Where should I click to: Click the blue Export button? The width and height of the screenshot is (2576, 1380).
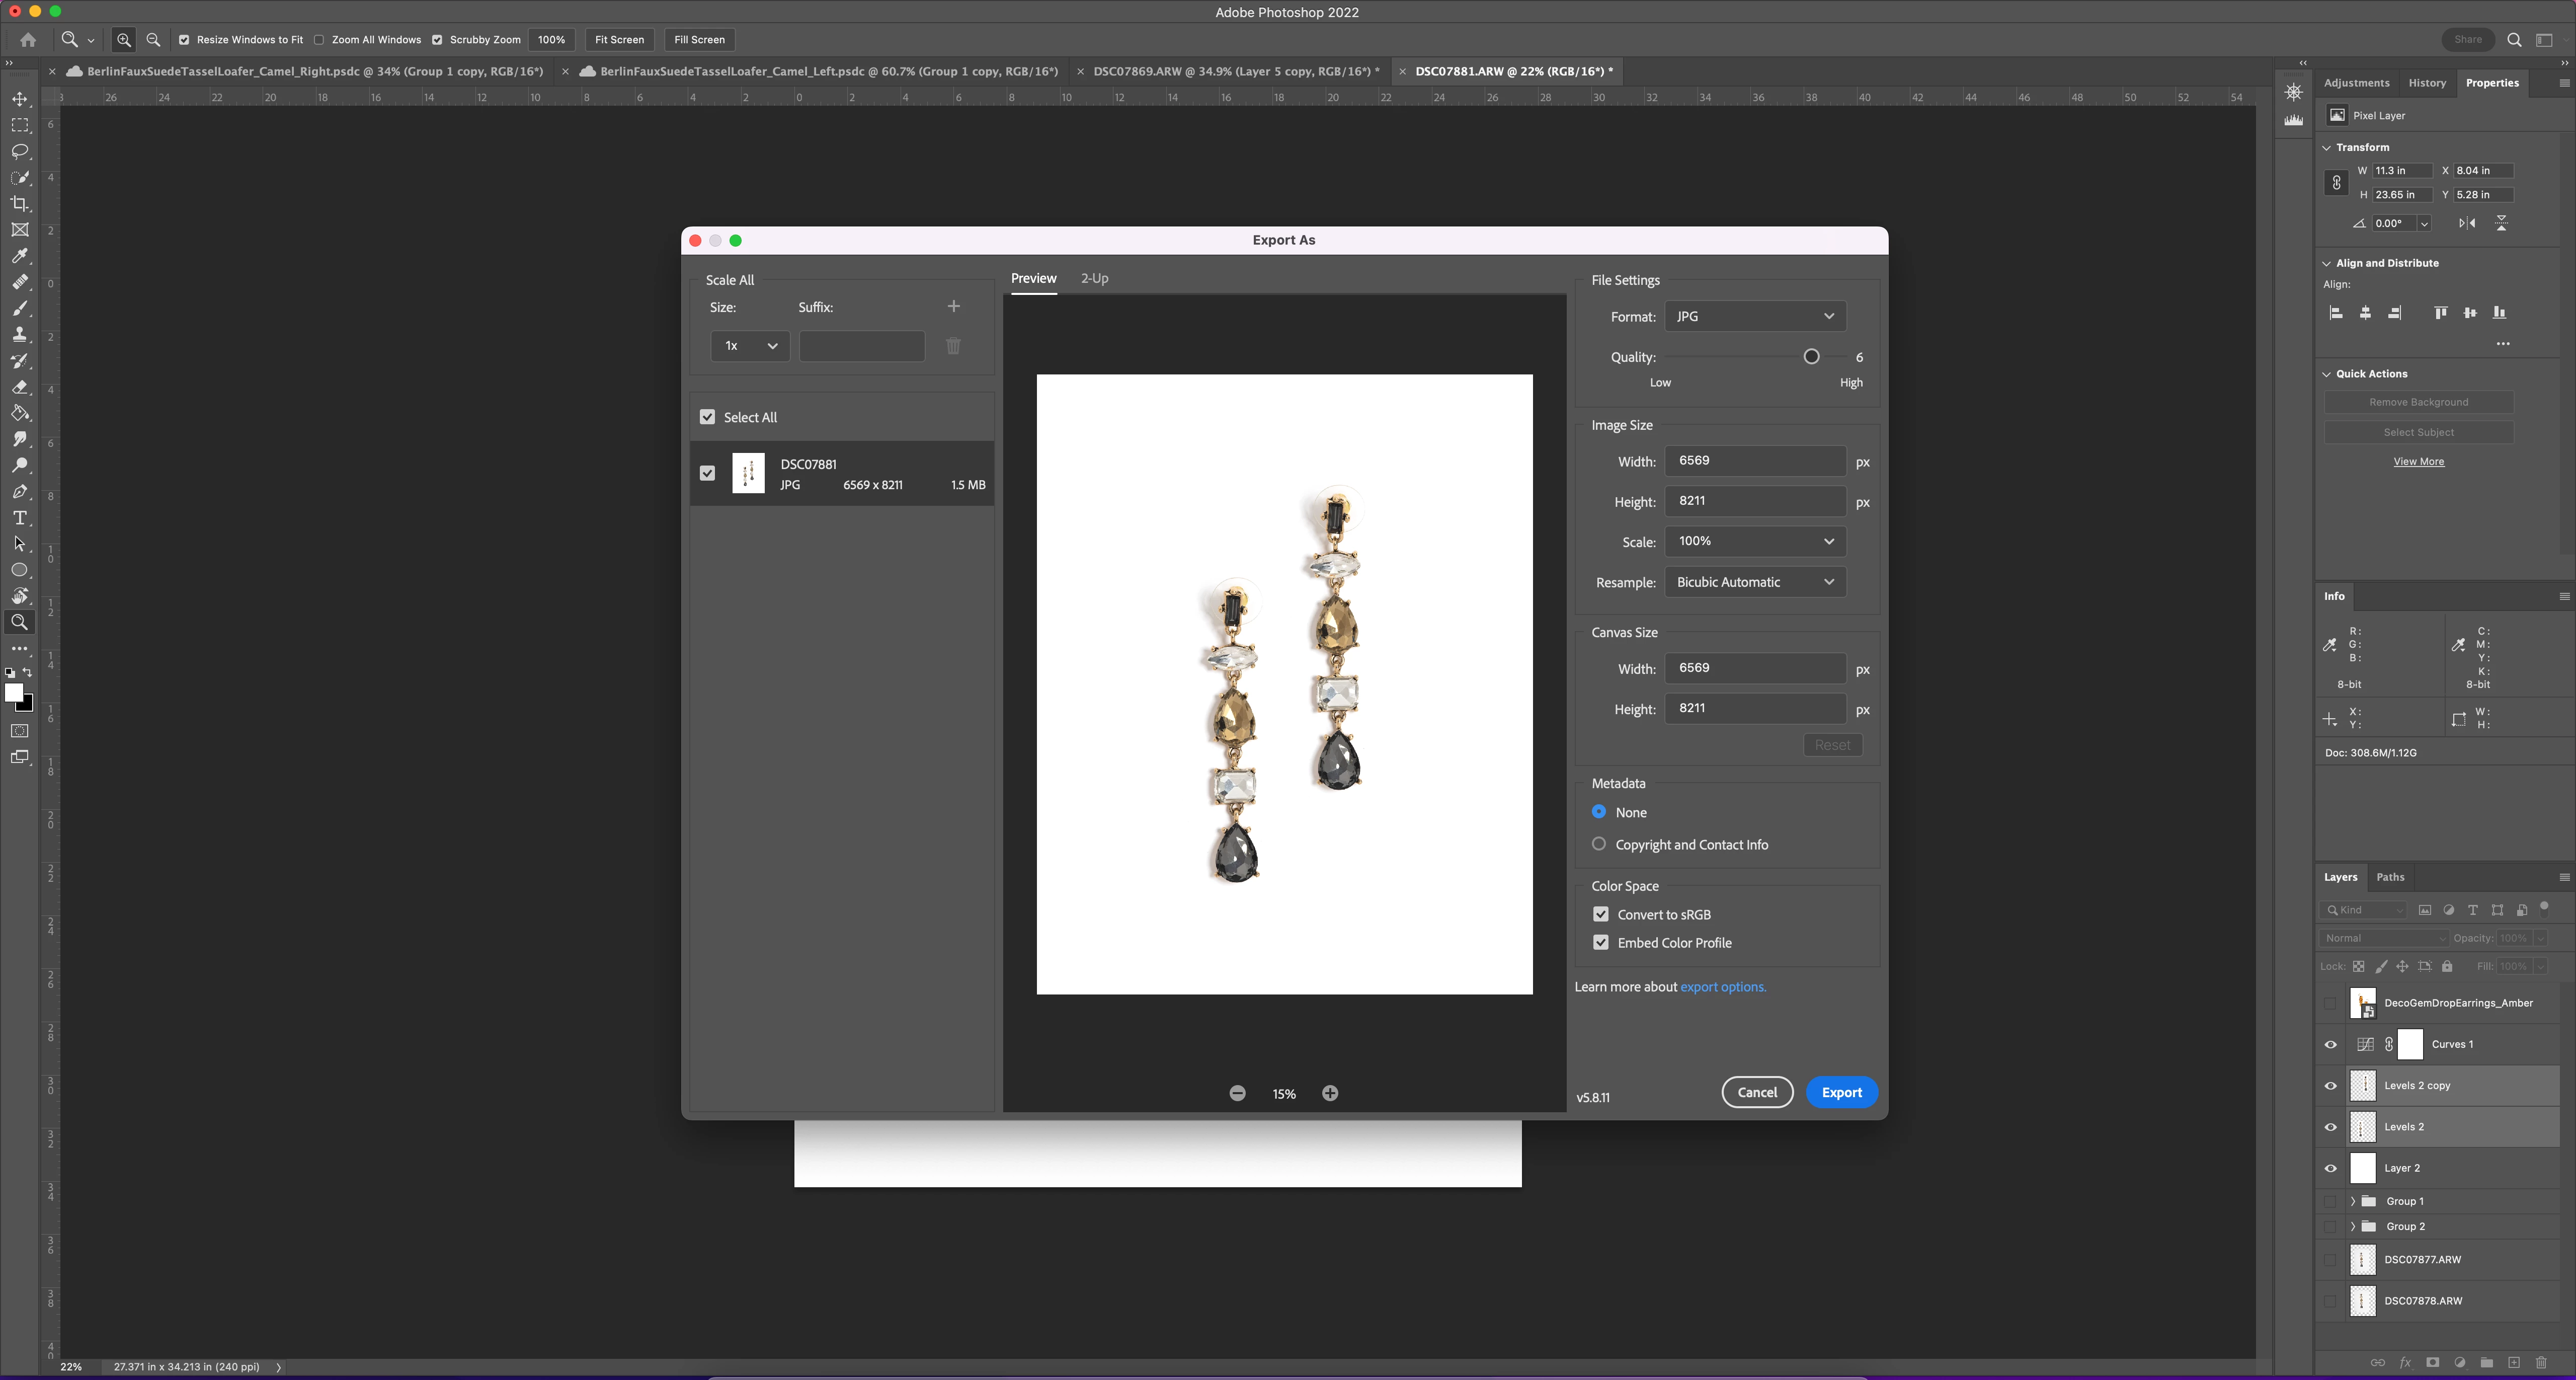click(x=1841, y=1092)
